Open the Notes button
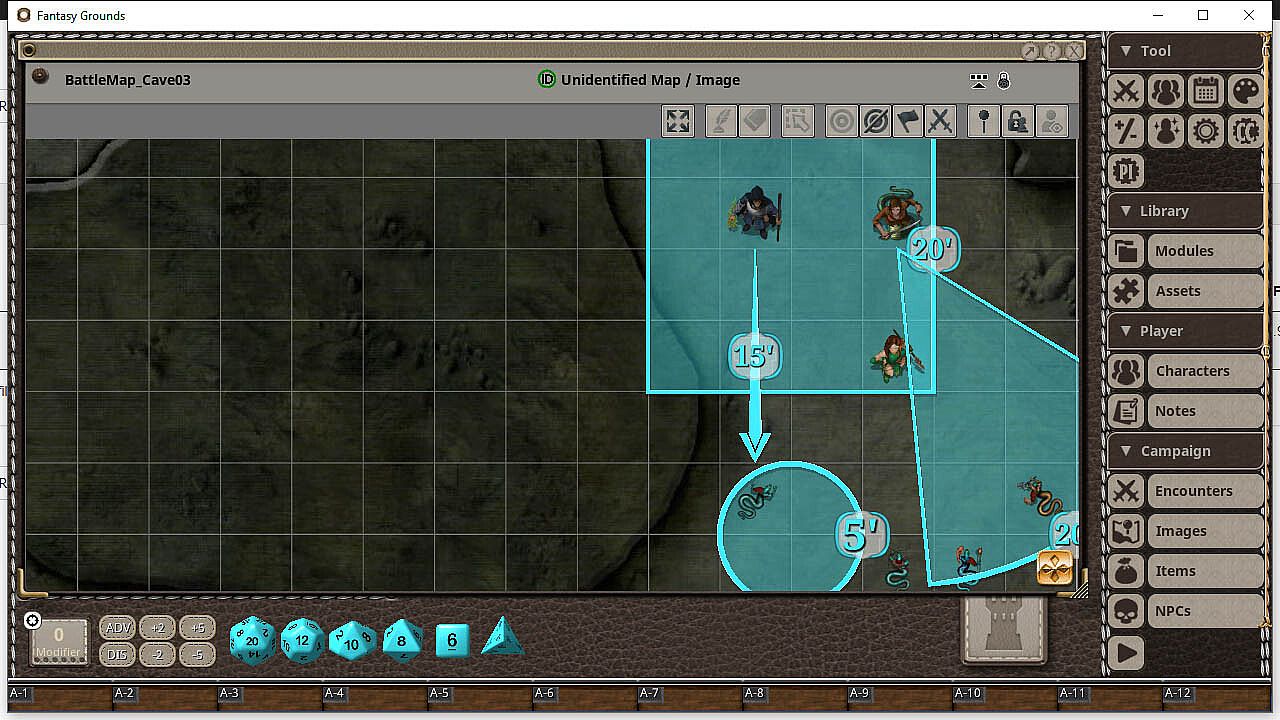 point(1204,411)
